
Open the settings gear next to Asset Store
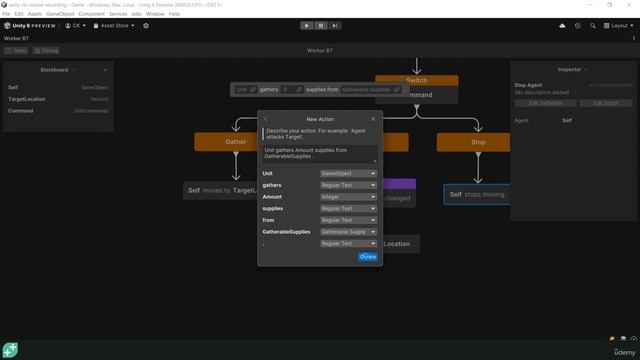click(x=146, y=26)
